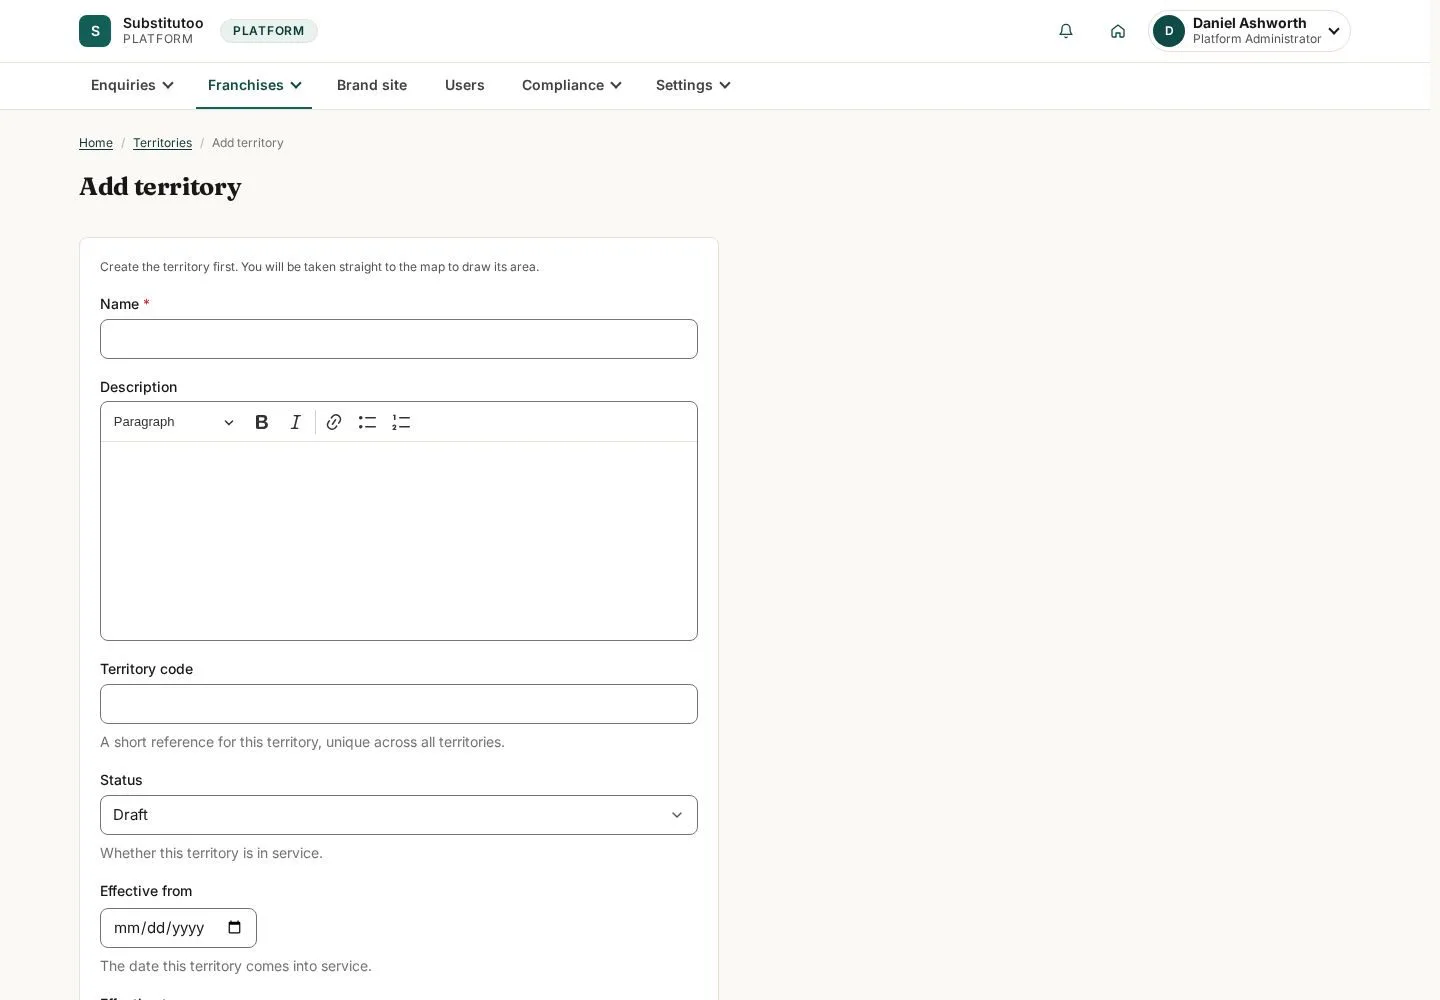Apply italic formatting in Description
The height and width of the screenshot is (1000, 1440).
(x=296, y=422)
